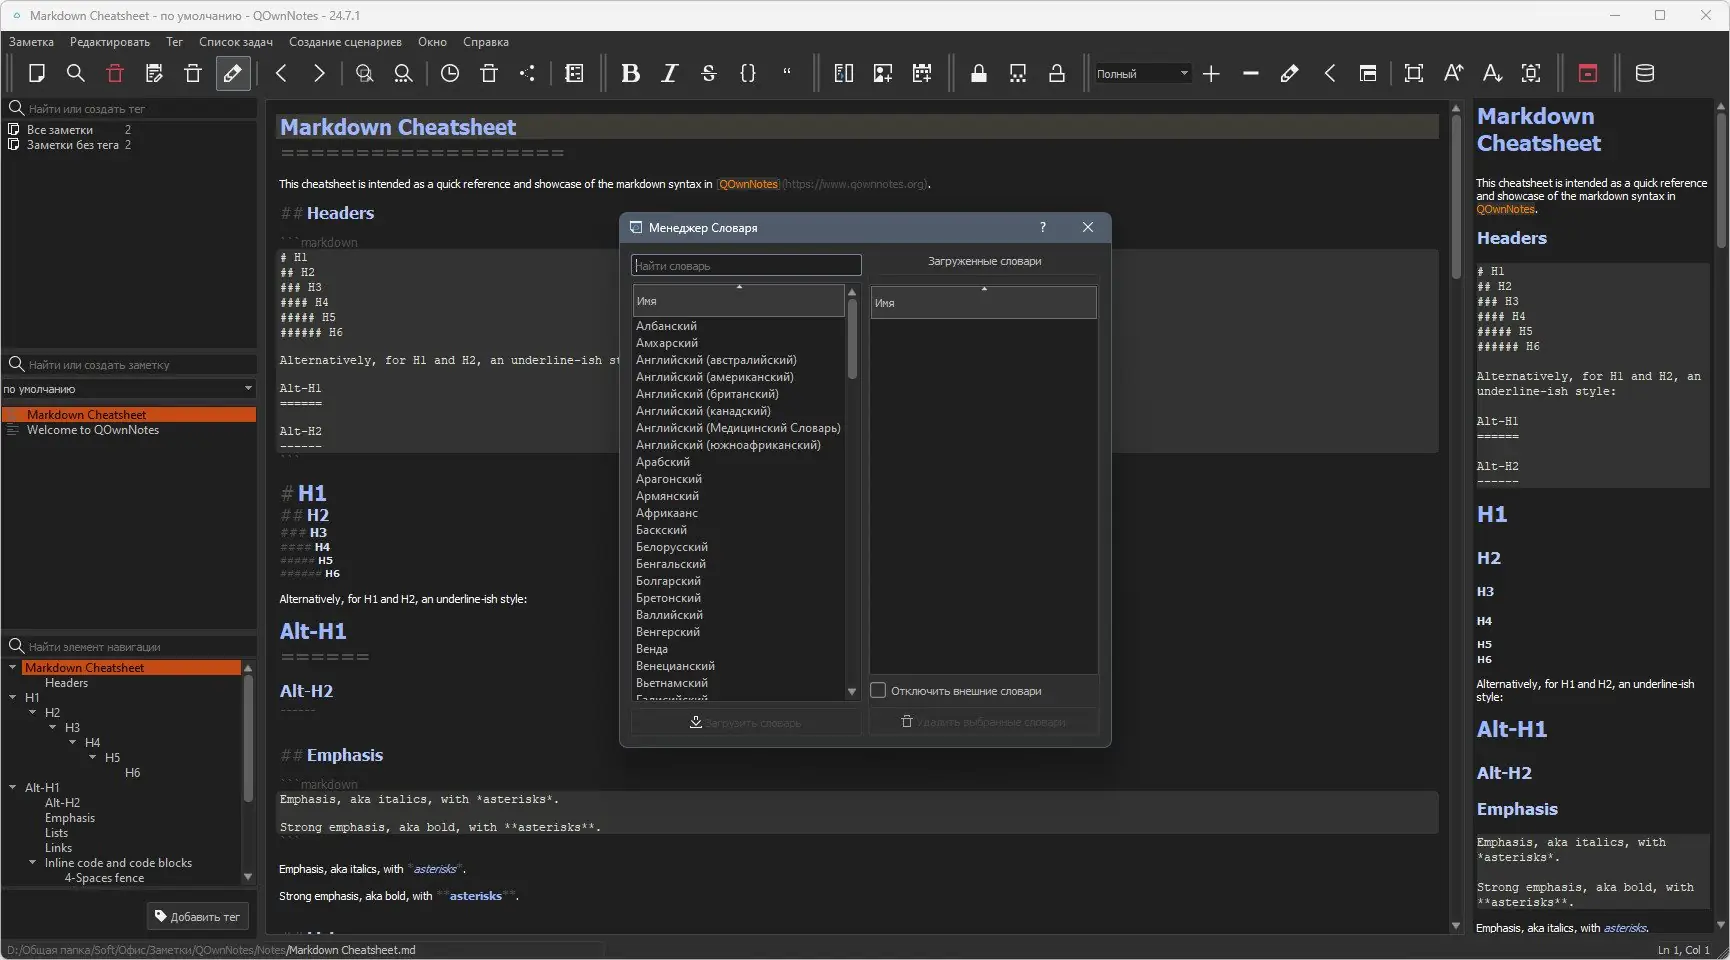Screen dimensions: 1730x960
Task: Click the share note icon
Action: tap(527, 73)
